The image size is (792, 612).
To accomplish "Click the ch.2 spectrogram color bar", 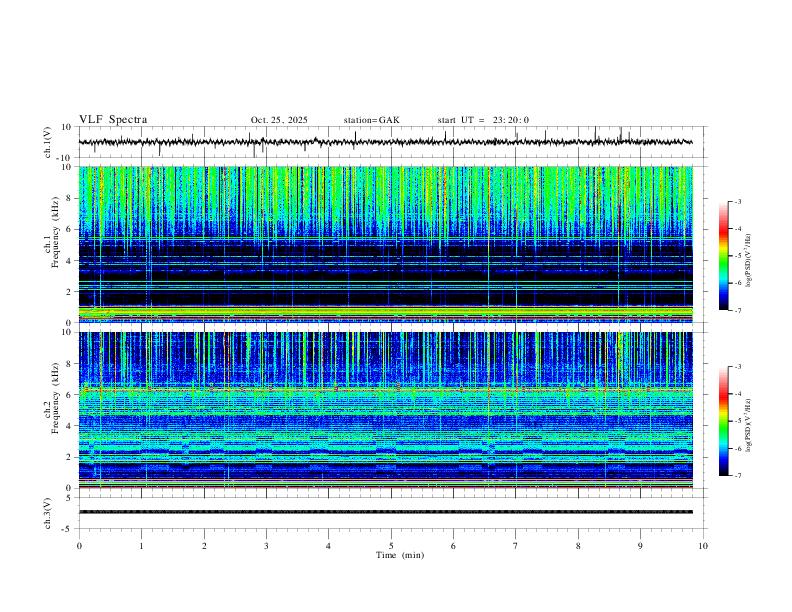I will [x=723, y=421].
